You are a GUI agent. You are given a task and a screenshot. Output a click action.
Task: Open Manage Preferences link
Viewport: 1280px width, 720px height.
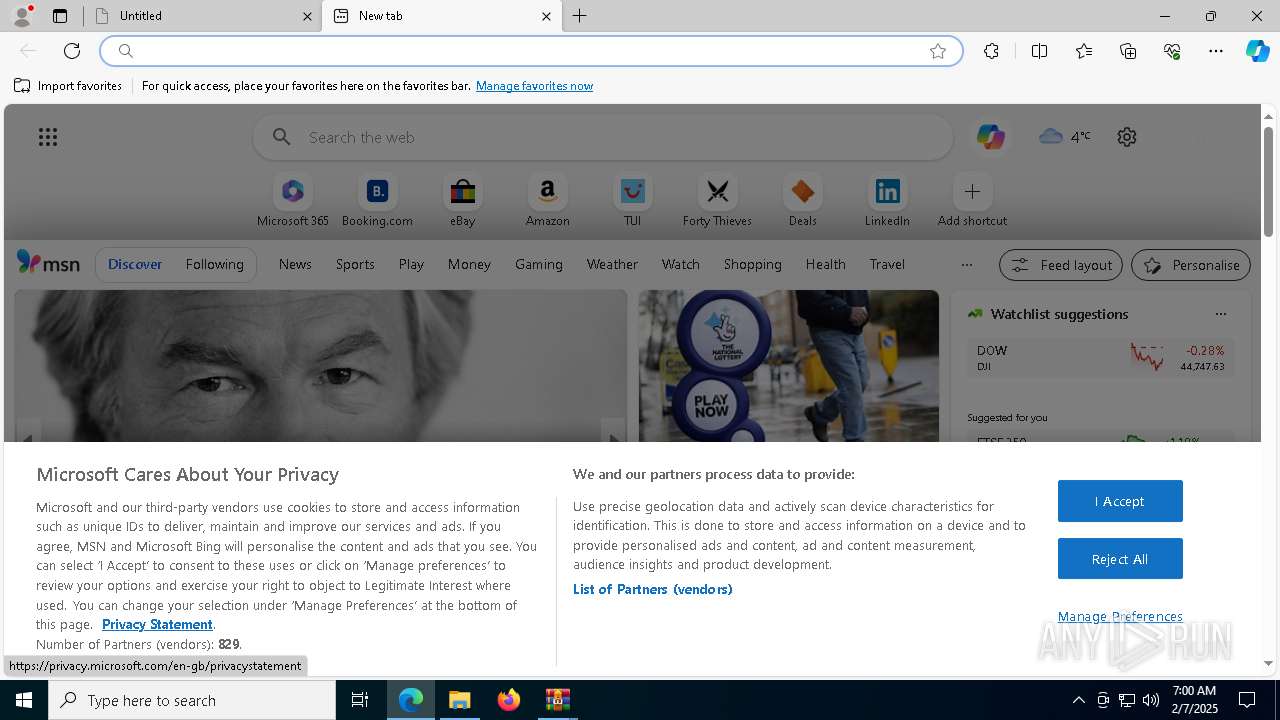coord(1120,616)
